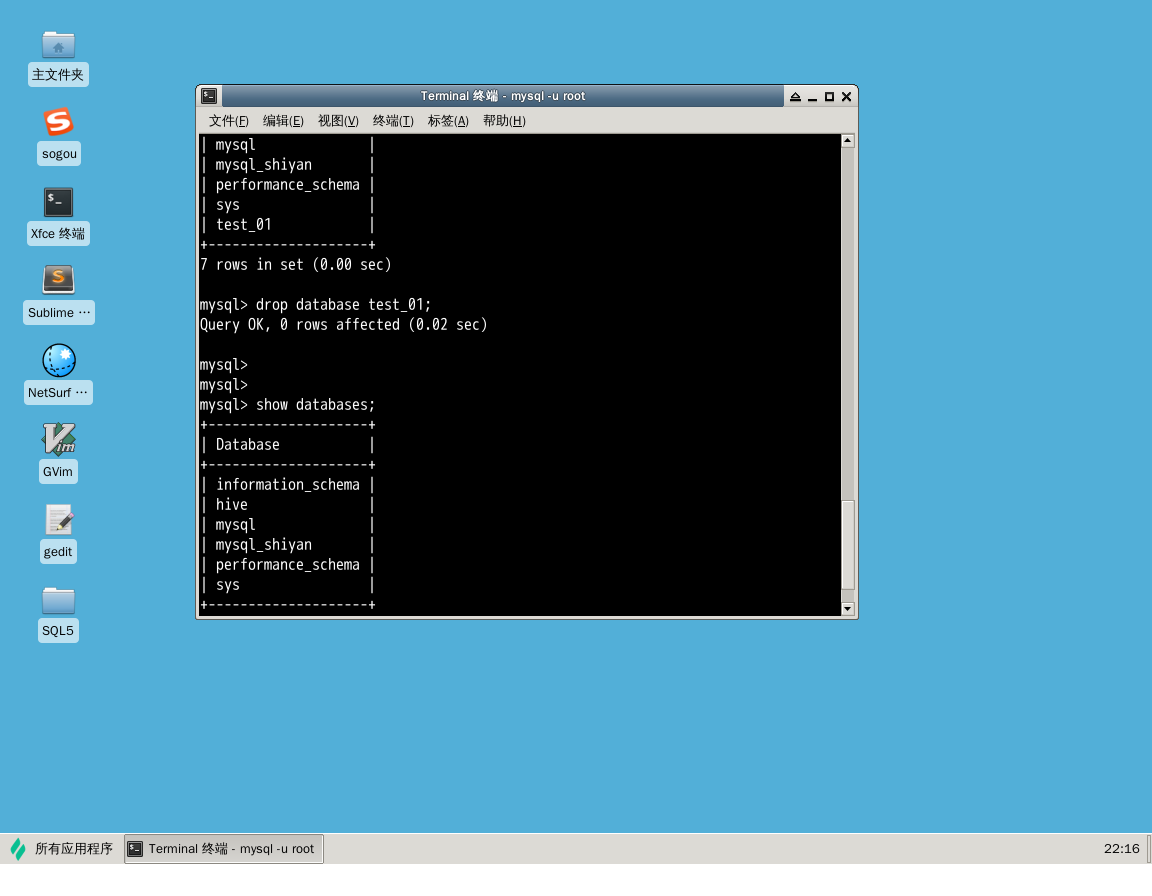Open the NetSurf browser icon

pyautogui.click(x=58, y=361)
